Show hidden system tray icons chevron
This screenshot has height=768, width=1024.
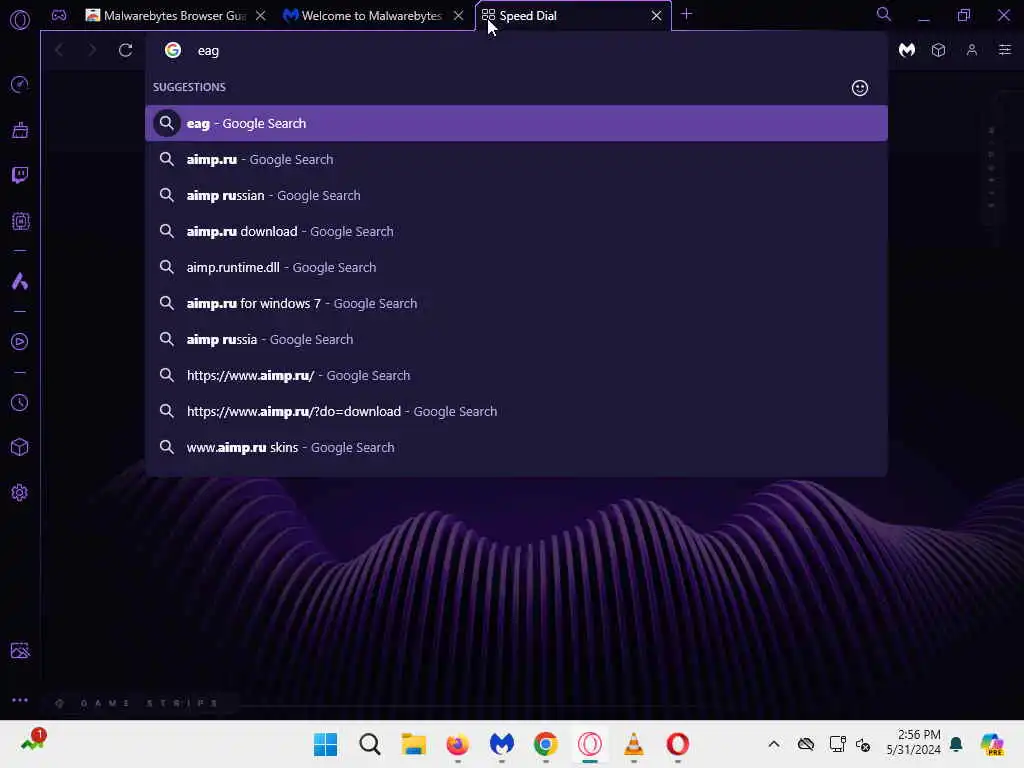pos(774,744)
